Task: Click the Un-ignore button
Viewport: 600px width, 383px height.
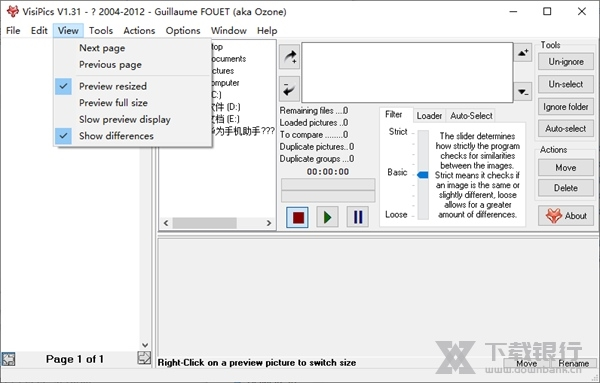Action: (x=566, y=62)
